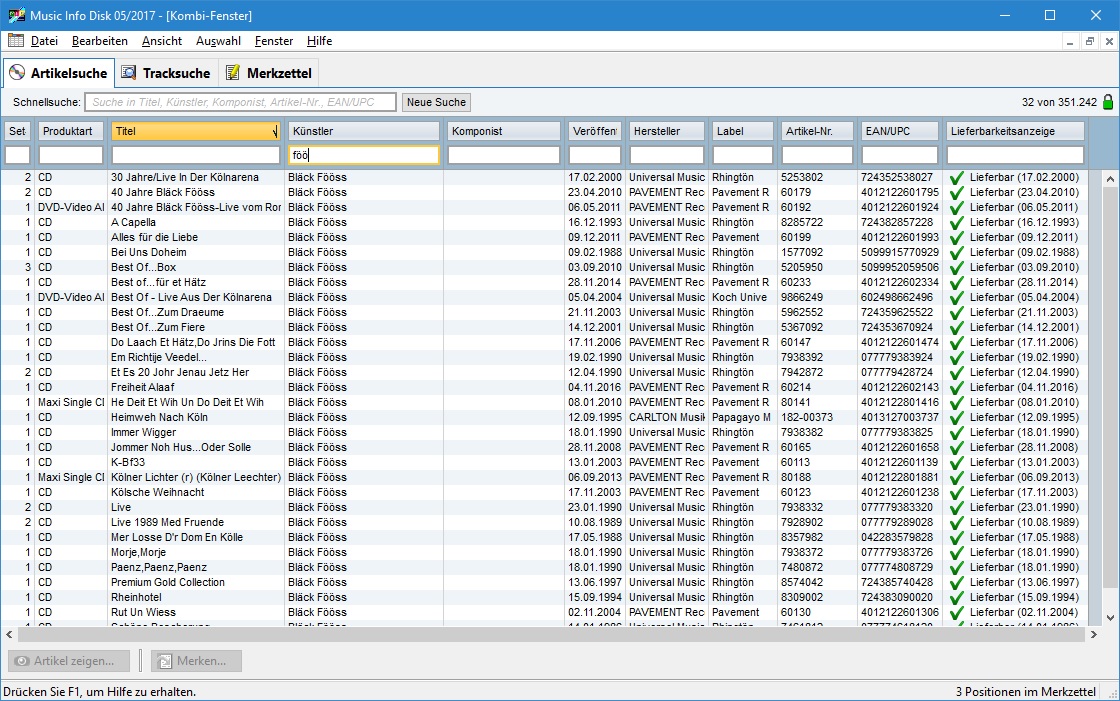Screen dimensions: 1120x701
Task: Click the horizontal scrollbar right arrow
Action: tap(1094, 634)
